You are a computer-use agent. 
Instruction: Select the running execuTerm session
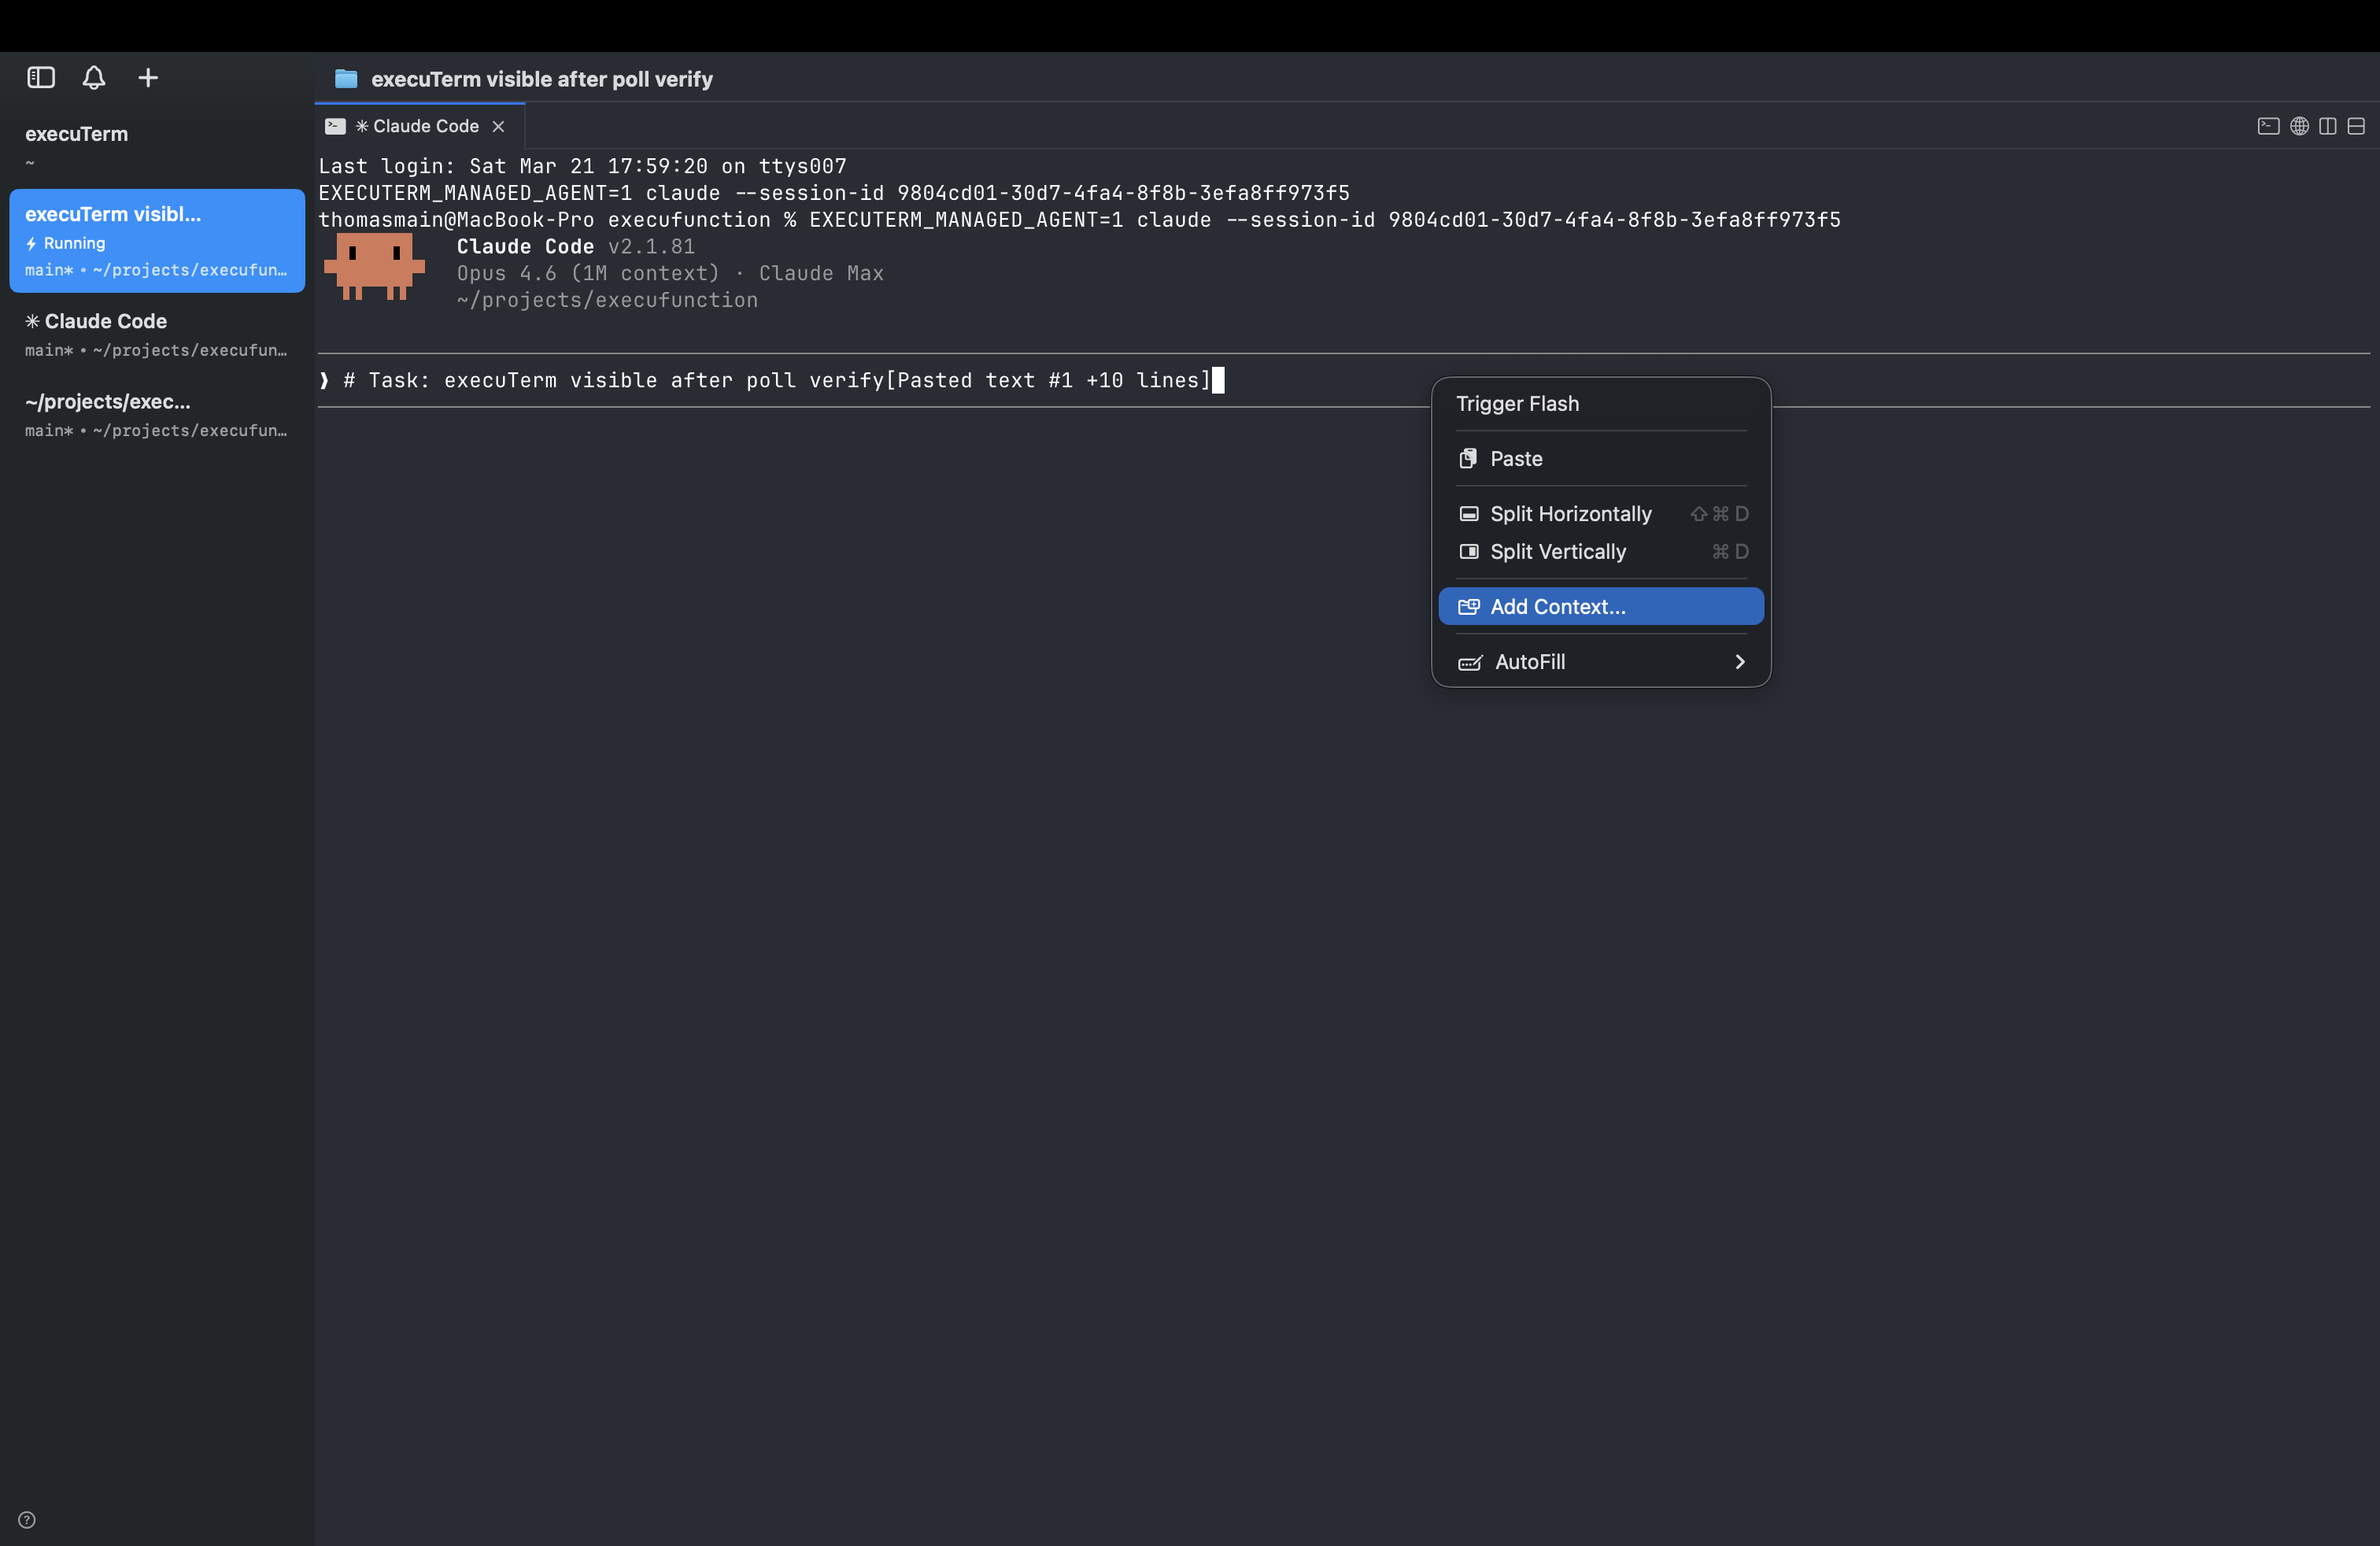[156, 241]
